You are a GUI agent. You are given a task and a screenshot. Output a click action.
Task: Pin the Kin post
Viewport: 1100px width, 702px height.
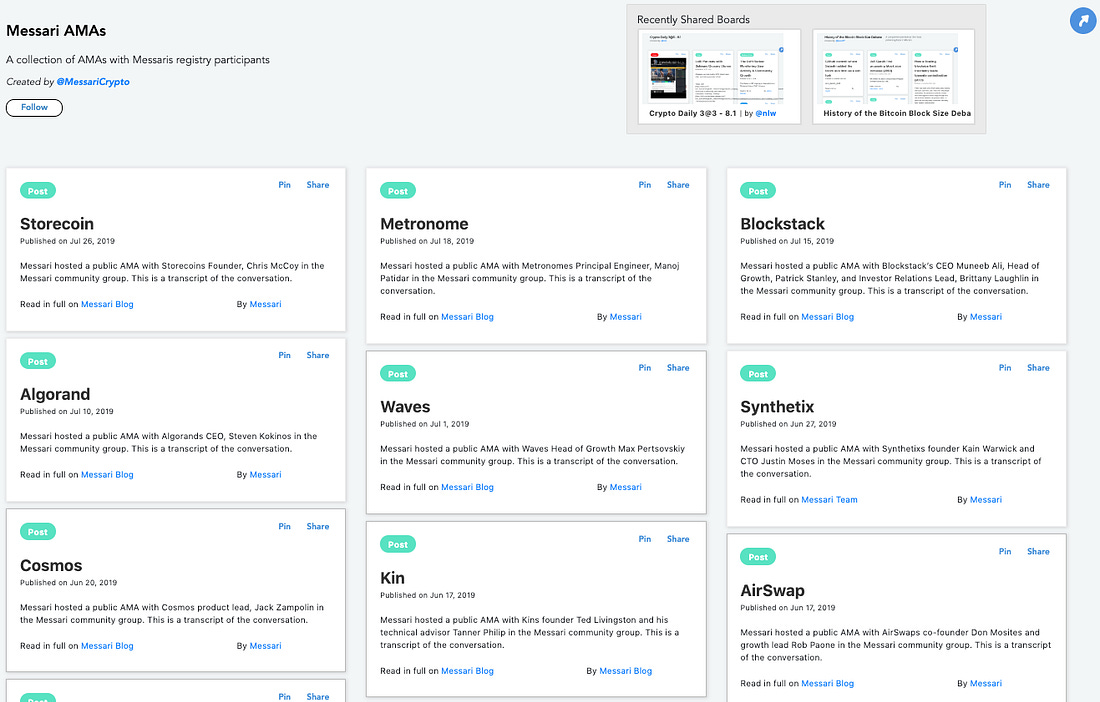(645, 539)
